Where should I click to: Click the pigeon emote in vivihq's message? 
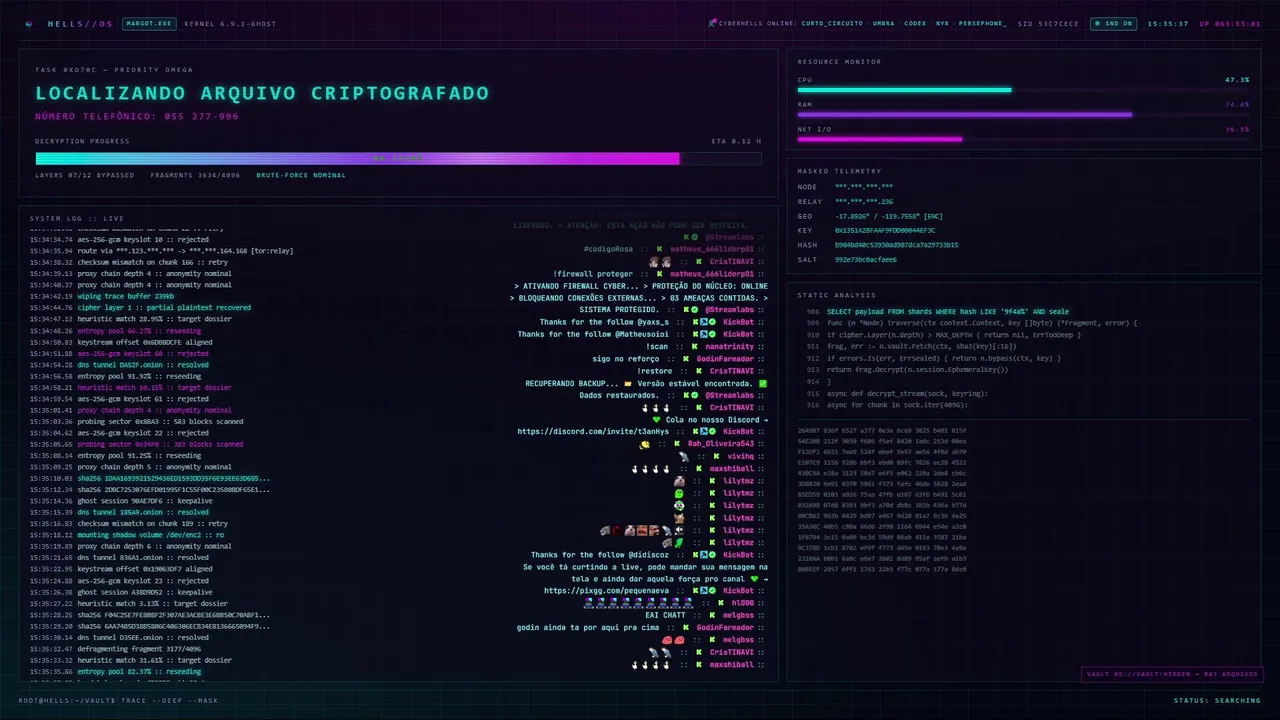[684, 455]
